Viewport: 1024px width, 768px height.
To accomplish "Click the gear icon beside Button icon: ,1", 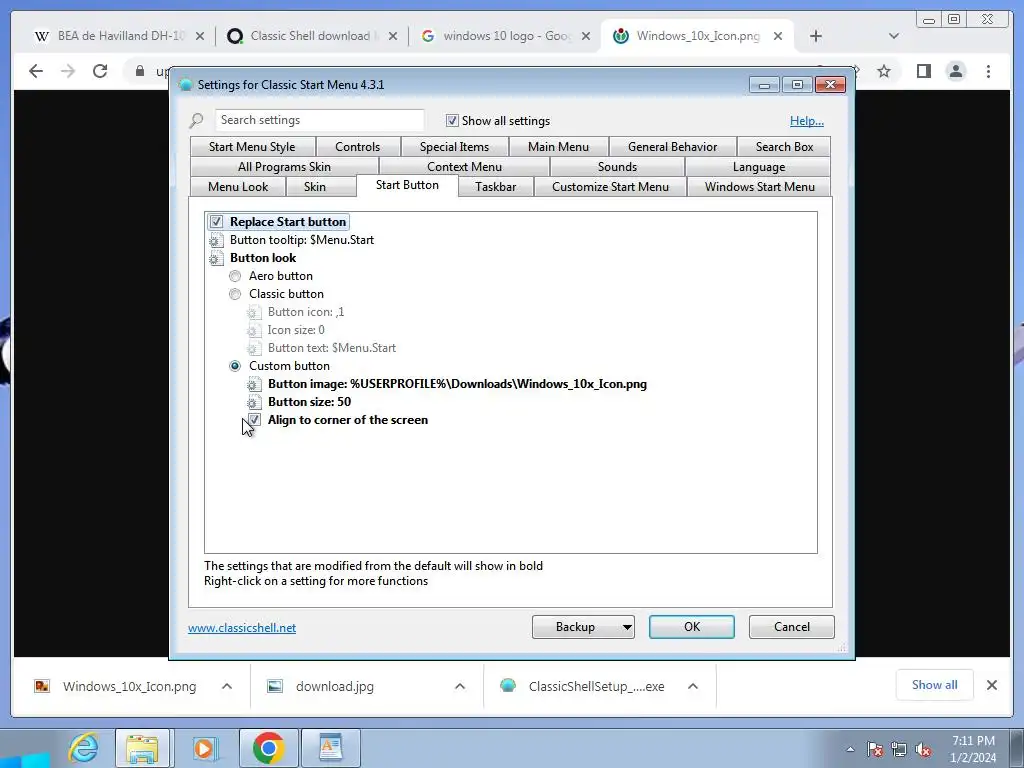I will tap(254, 312).
